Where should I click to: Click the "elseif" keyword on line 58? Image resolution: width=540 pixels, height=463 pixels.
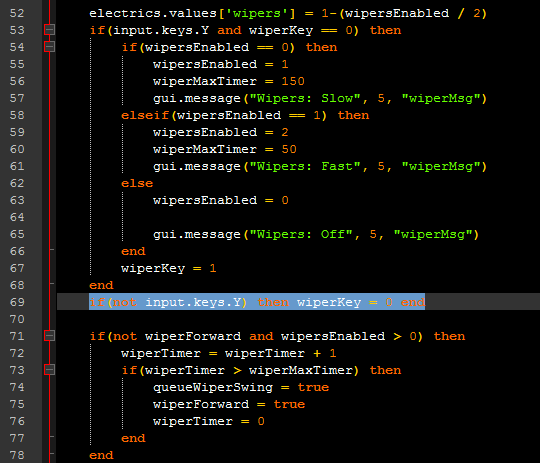pos(145,115)
